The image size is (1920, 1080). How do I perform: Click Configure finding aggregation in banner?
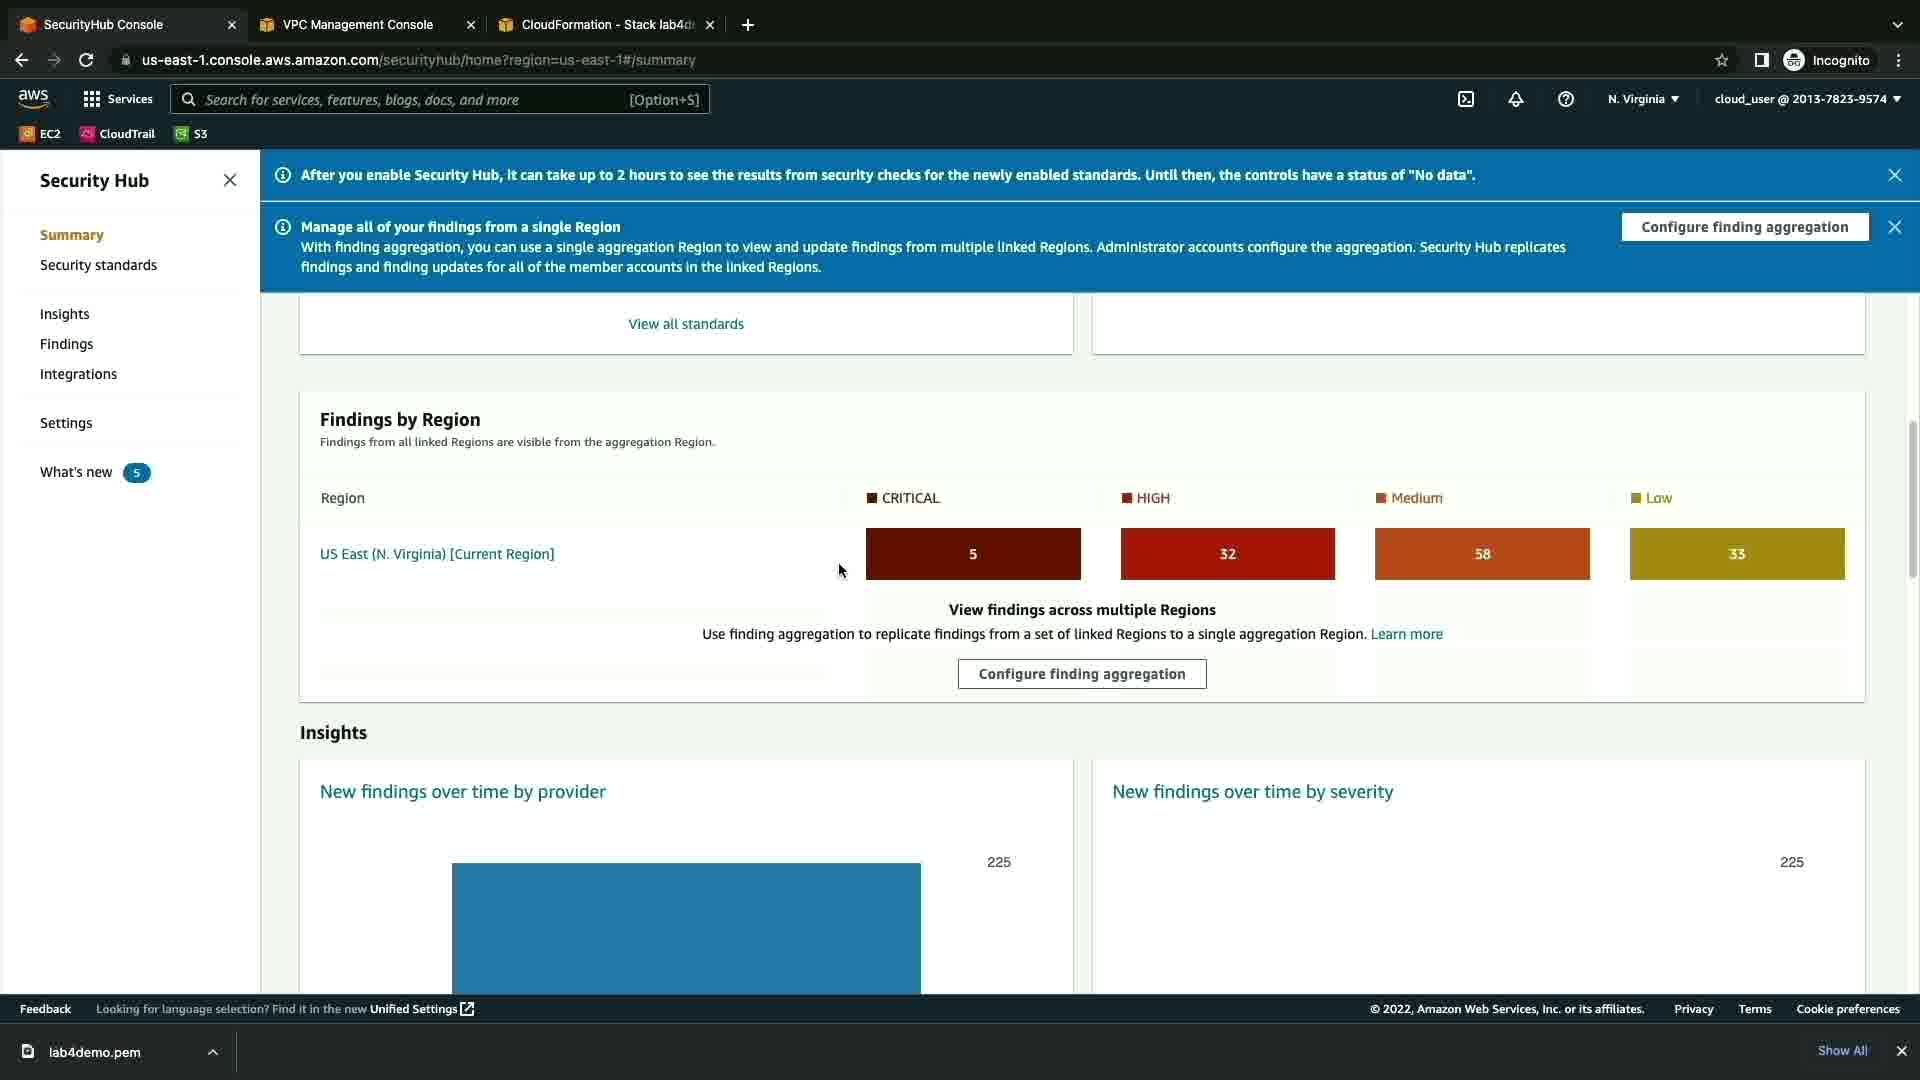click(x=1744, y=227)
